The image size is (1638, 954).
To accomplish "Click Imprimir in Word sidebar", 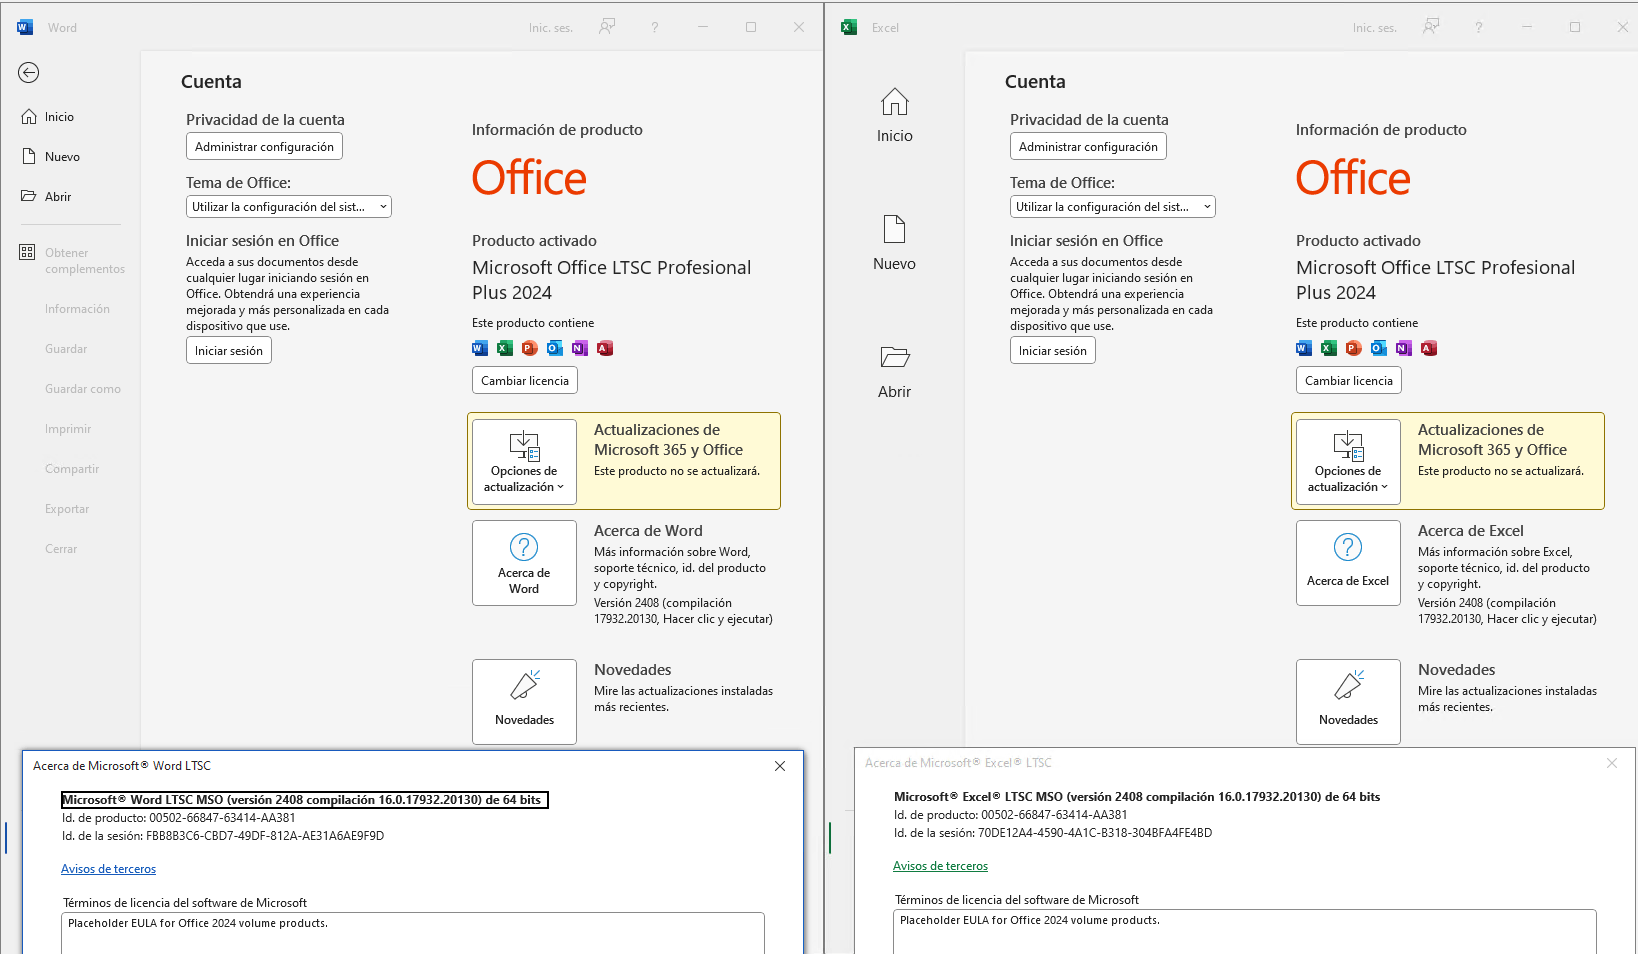I will coord(68,429).
